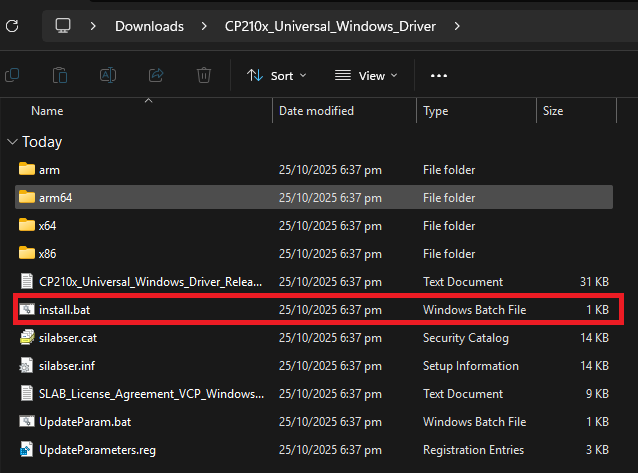638x473 pixels.
Task: Click the Rename icon in the toolbar
Action: click(108, 75)
